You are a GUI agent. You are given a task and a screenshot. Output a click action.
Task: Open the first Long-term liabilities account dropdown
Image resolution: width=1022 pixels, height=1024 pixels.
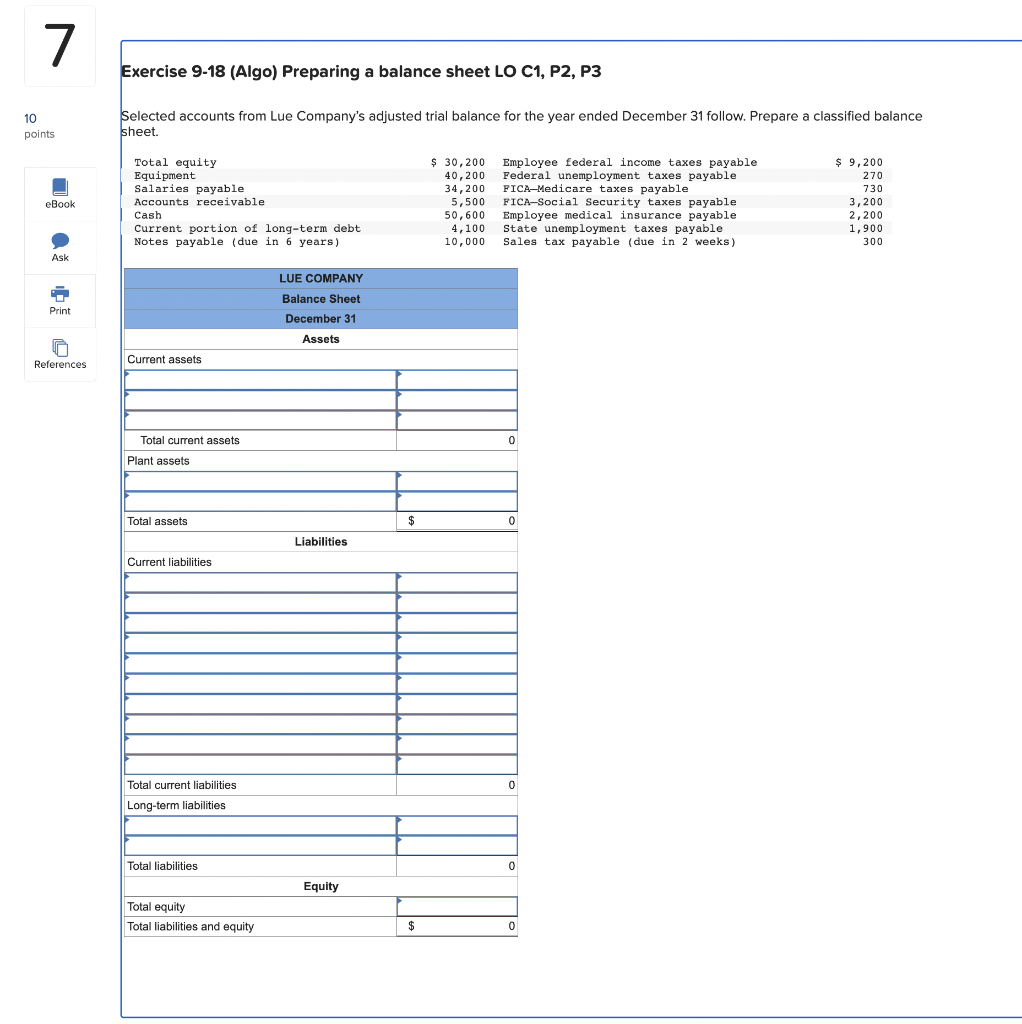click(259, 825)
